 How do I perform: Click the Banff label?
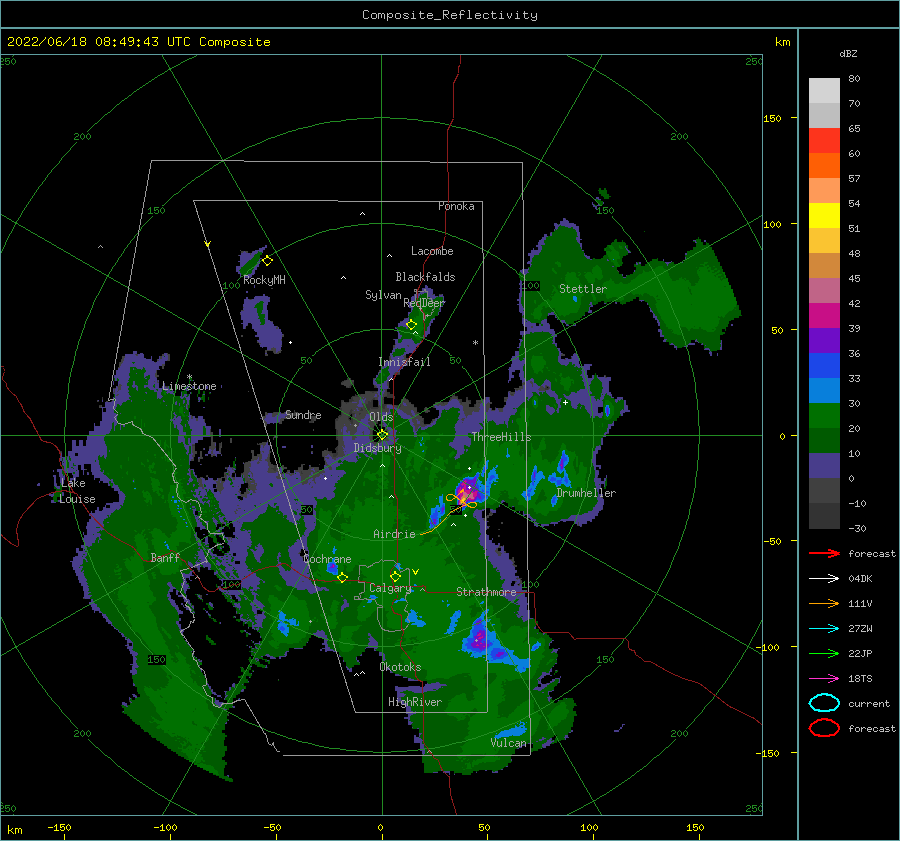pyautogui.click(x=165, y=558)
